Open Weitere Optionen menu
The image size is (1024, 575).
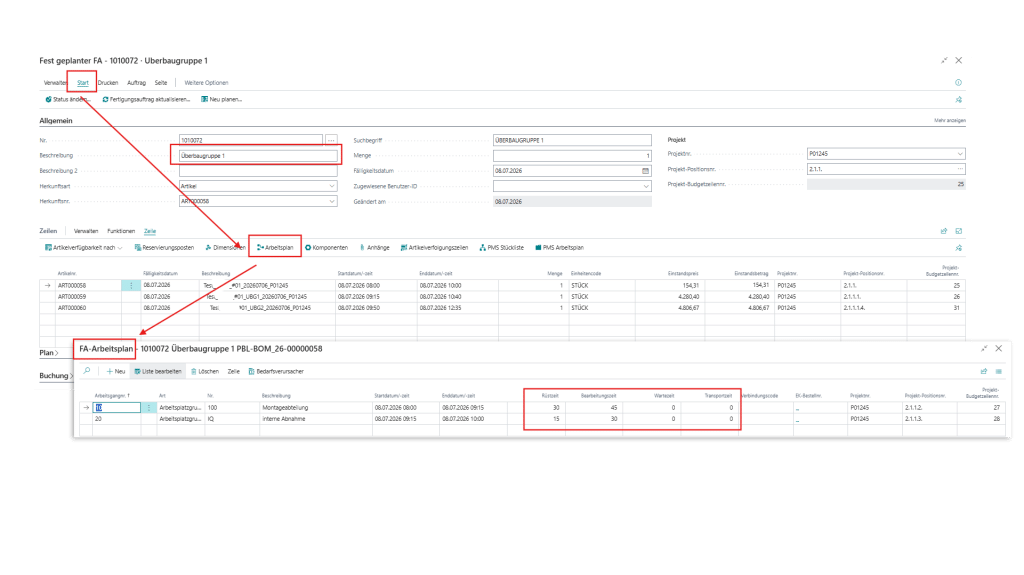(206, 83)
